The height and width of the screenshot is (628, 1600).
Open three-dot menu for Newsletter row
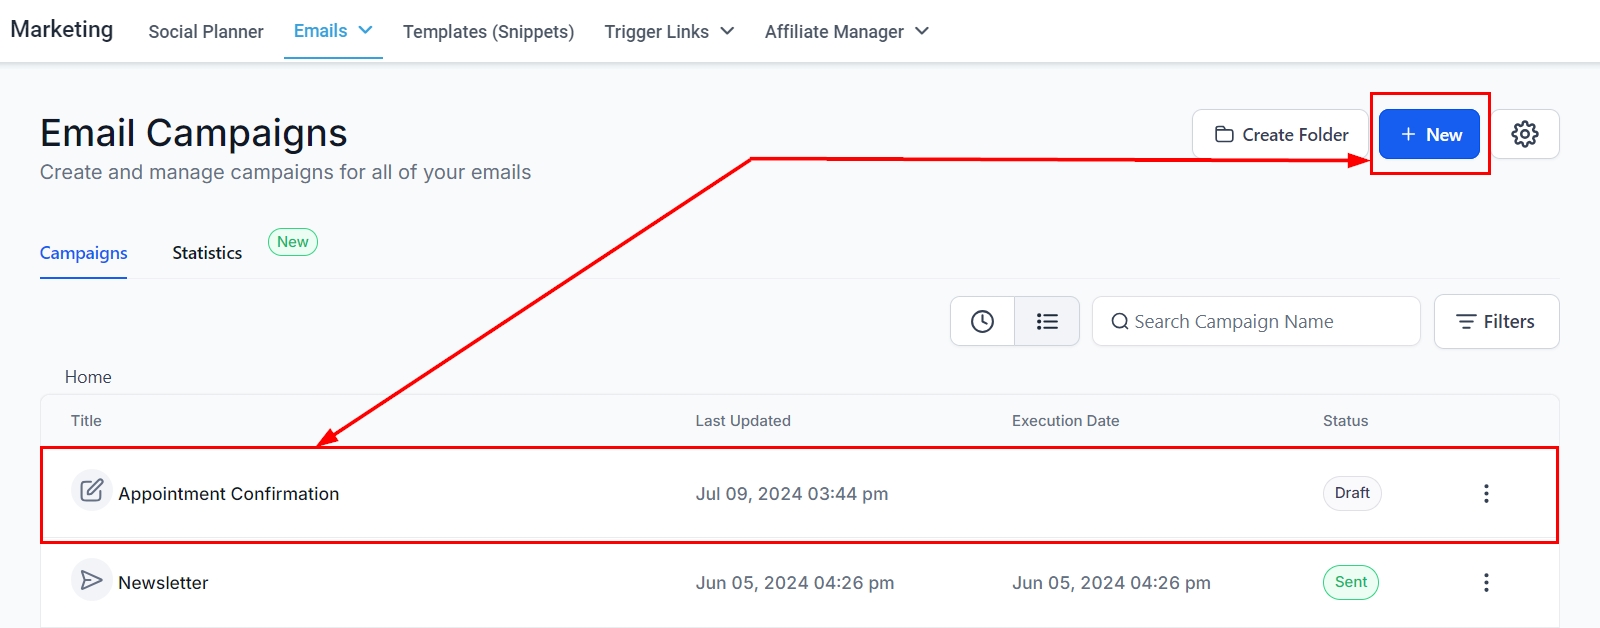(1486, 582)
